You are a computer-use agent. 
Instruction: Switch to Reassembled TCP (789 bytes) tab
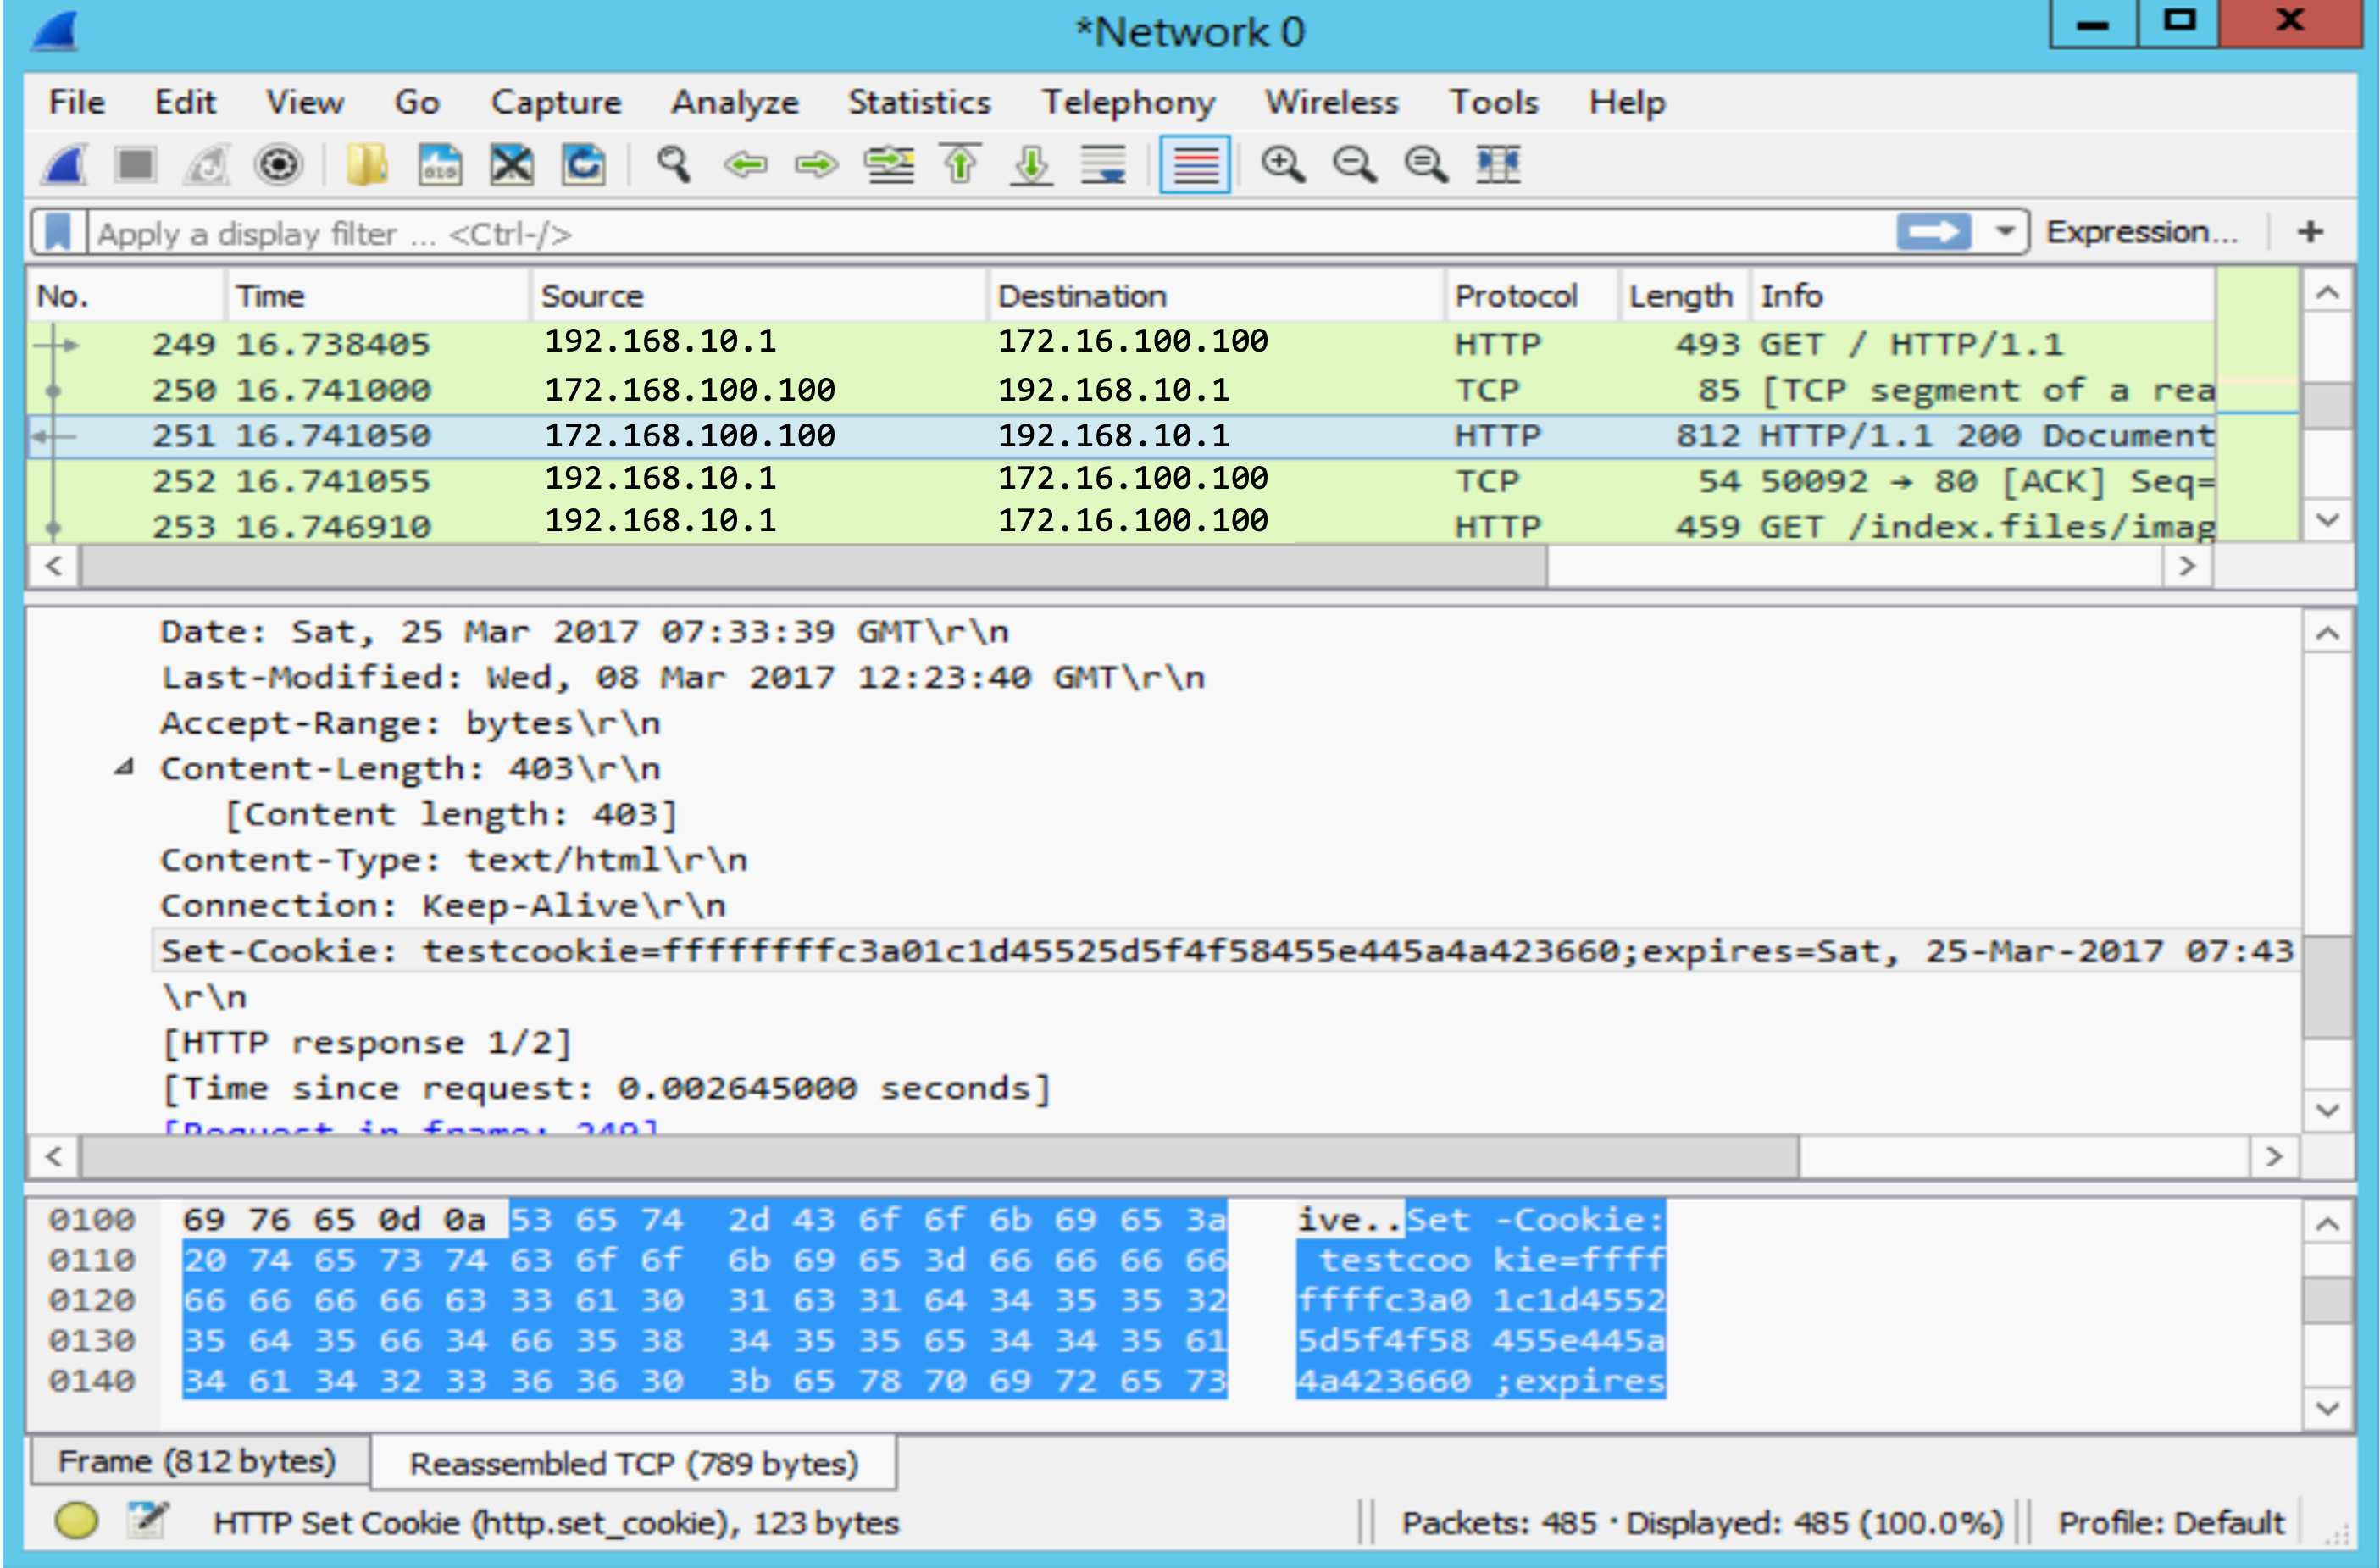click(633, 1463)
